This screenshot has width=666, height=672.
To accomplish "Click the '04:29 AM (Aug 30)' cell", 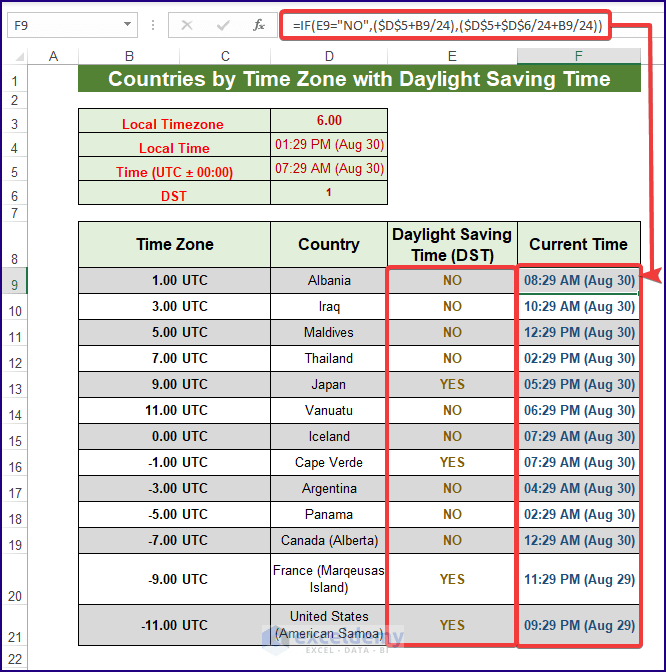I will 579,489.
